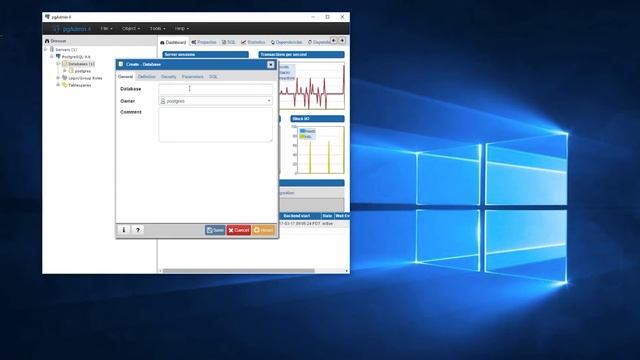Expand the postgres database node

pos(64,71)
